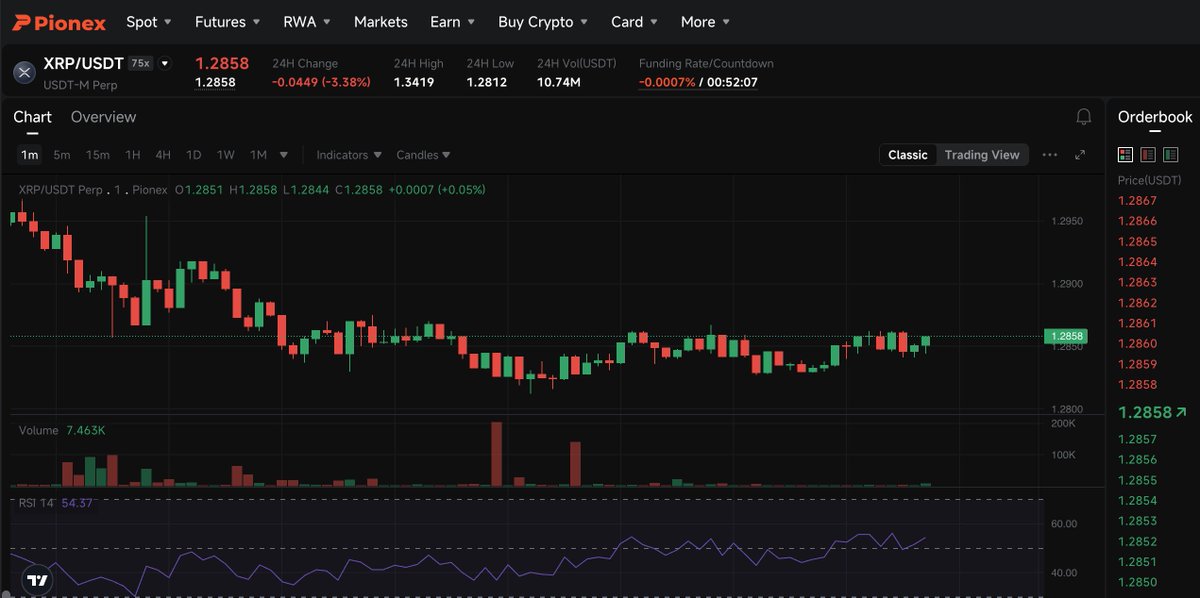Open the Indicators dropdown
The image size is (1200, 598).
[x=349, y=155]
